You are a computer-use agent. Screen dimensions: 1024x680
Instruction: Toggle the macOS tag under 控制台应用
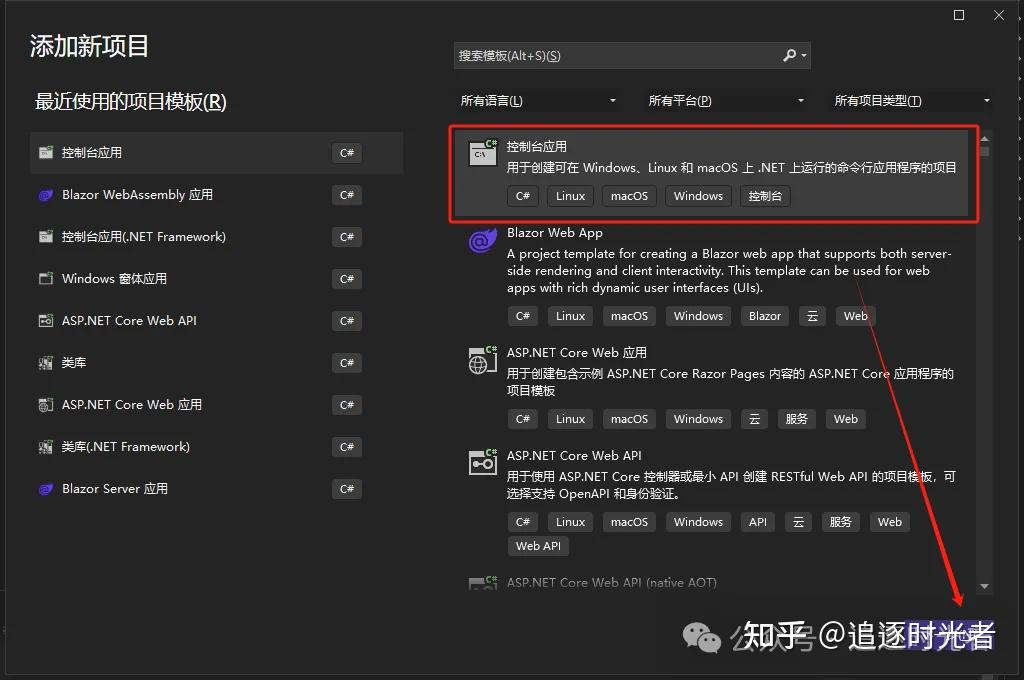click(x=629, y=196)
